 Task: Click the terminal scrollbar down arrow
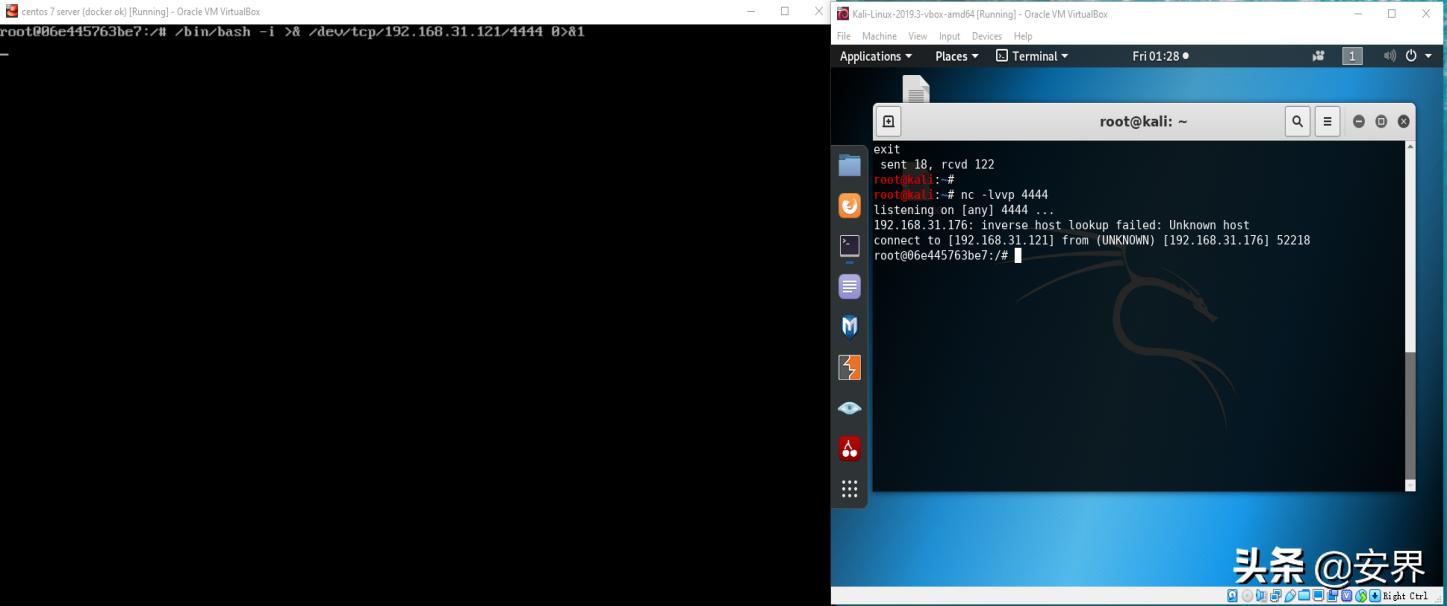click(x=1410, y=486)
